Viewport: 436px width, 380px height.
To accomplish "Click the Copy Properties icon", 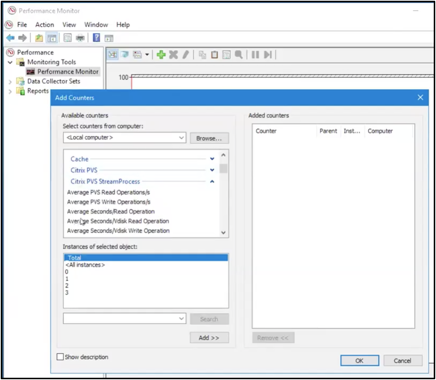I will click(x=202, y=54).
